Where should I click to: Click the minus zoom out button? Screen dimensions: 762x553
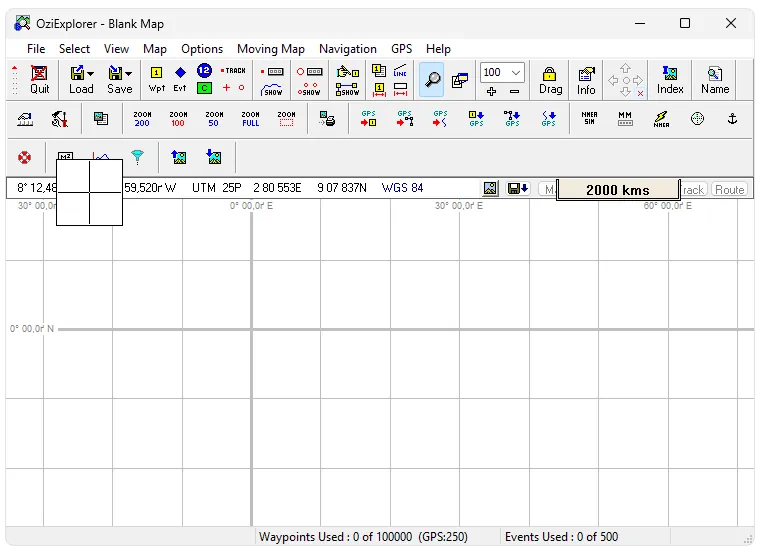click(515, 91)
